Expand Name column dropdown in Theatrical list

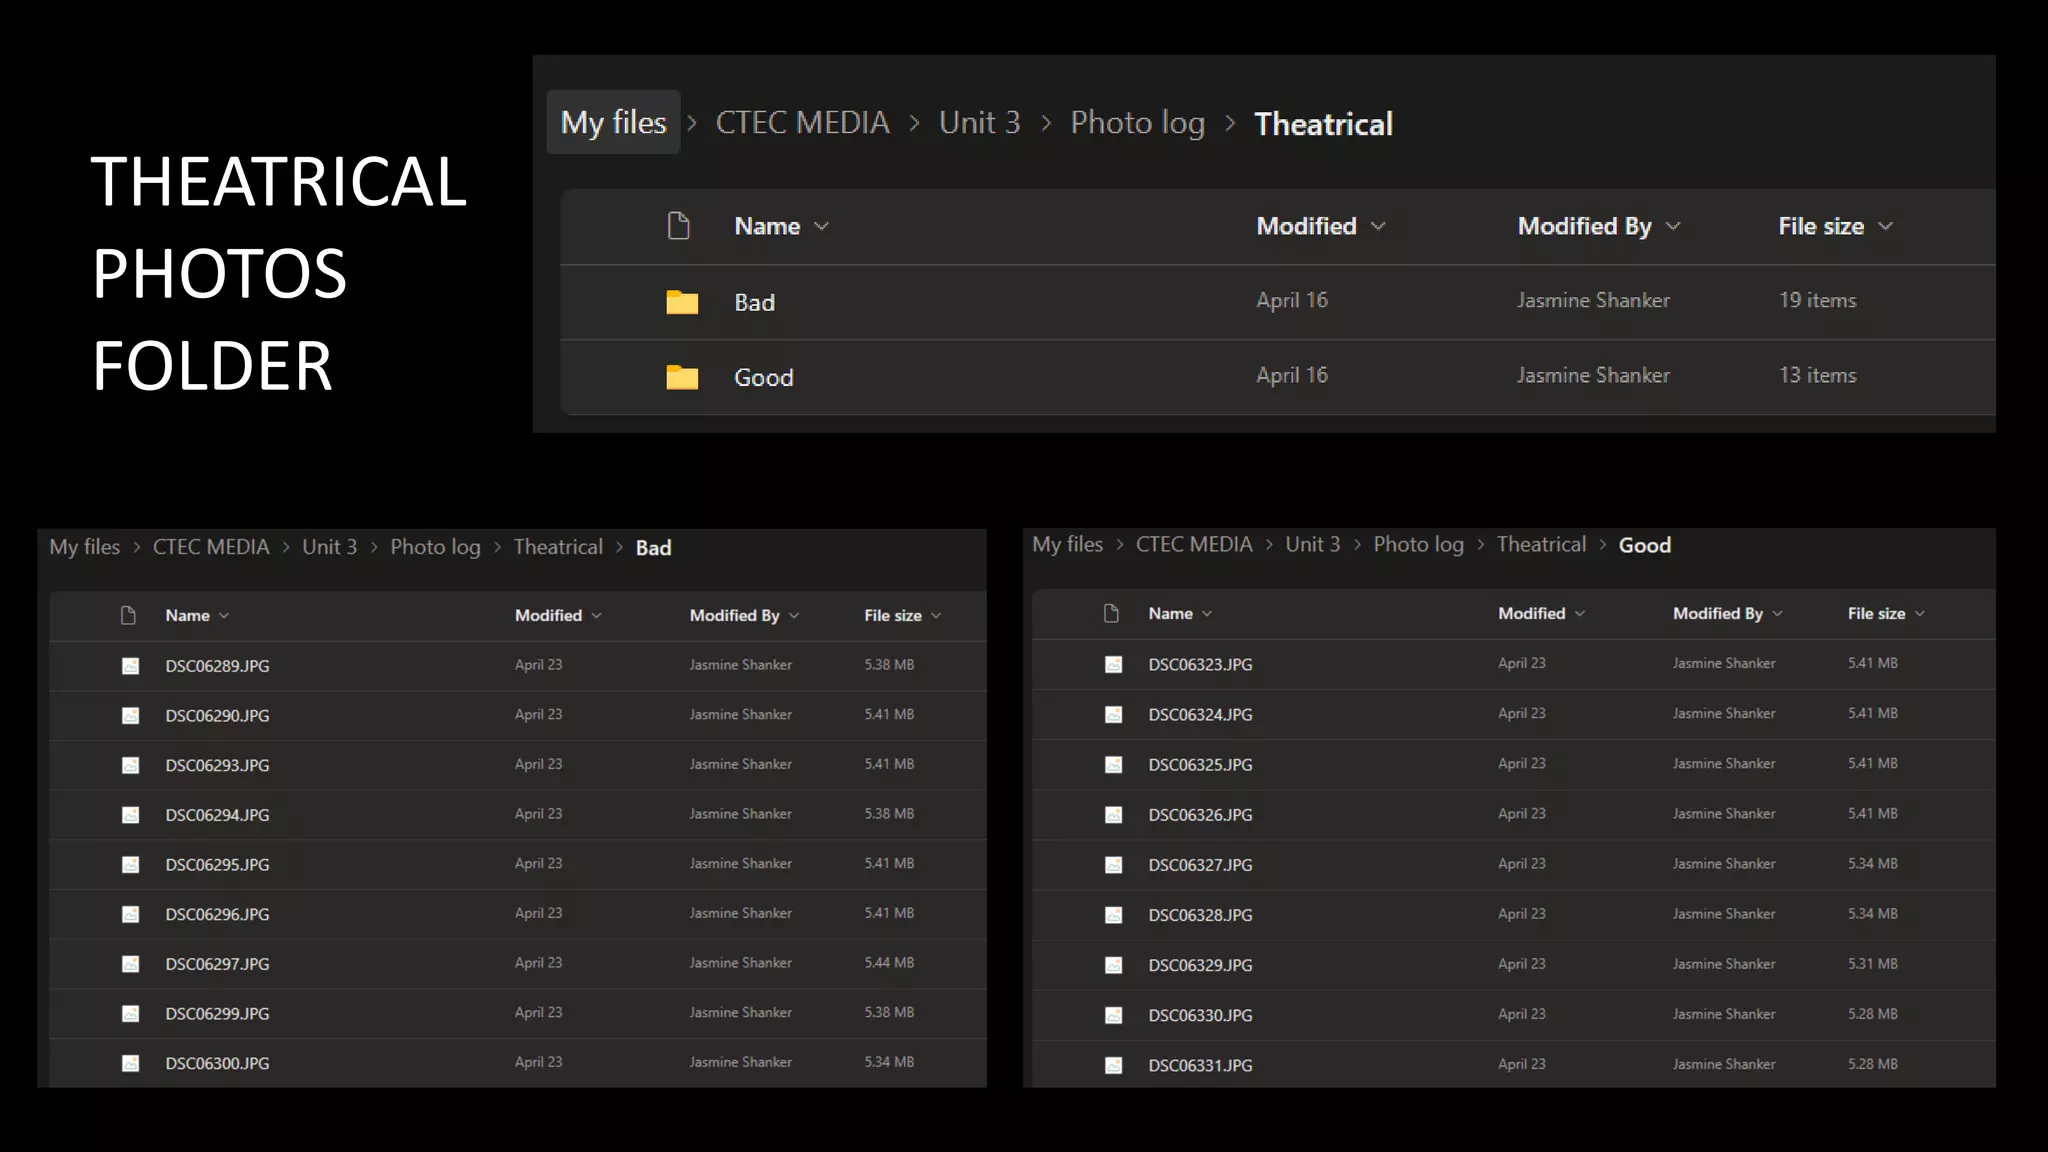click(822, 226)
